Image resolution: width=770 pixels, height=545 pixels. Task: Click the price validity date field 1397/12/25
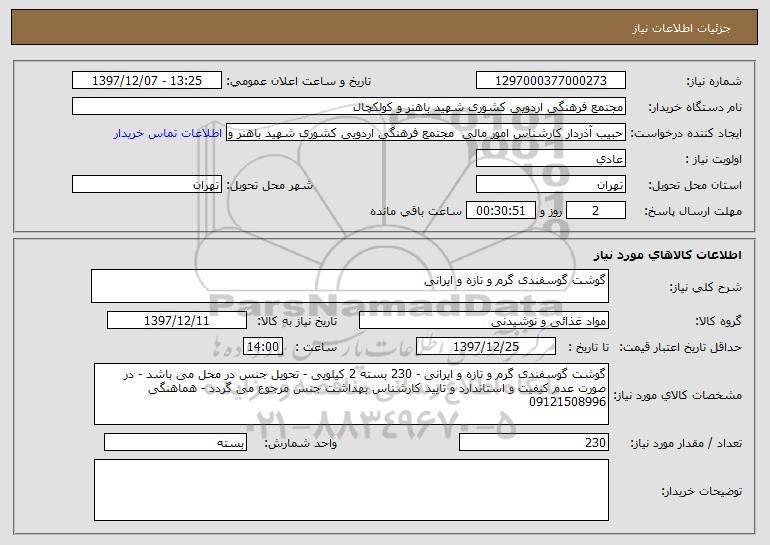[486, 347]
